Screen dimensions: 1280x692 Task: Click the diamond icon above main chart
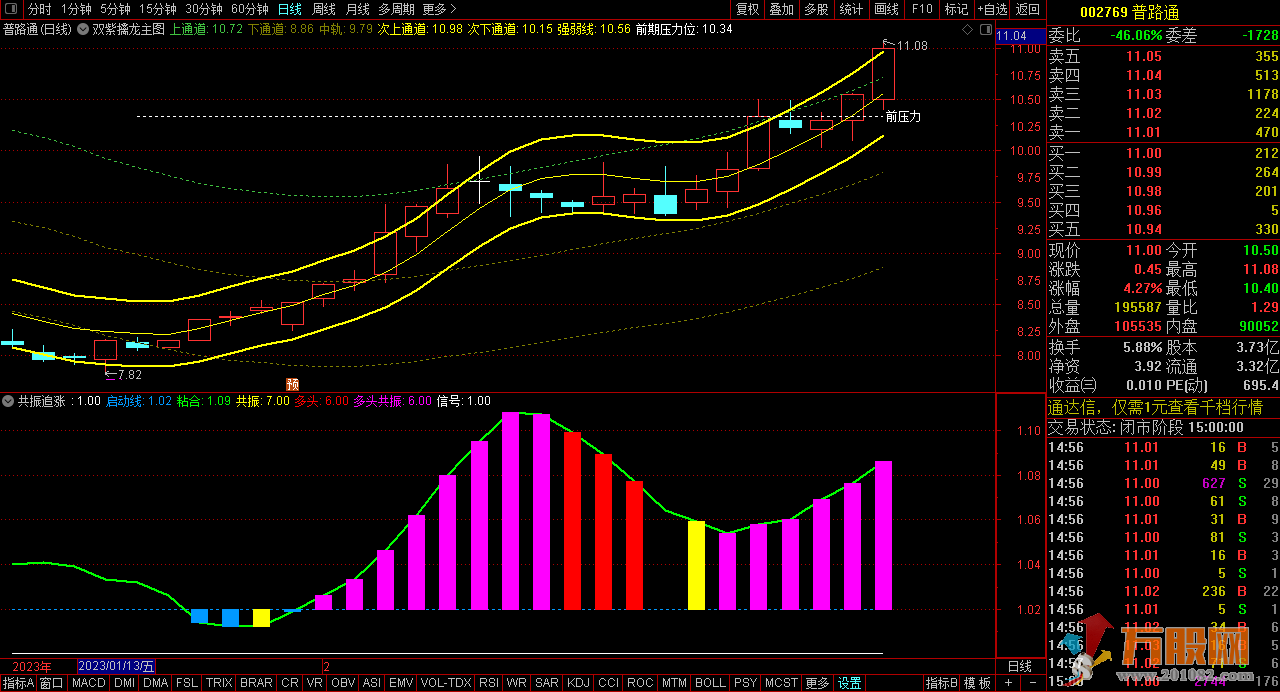967,30
